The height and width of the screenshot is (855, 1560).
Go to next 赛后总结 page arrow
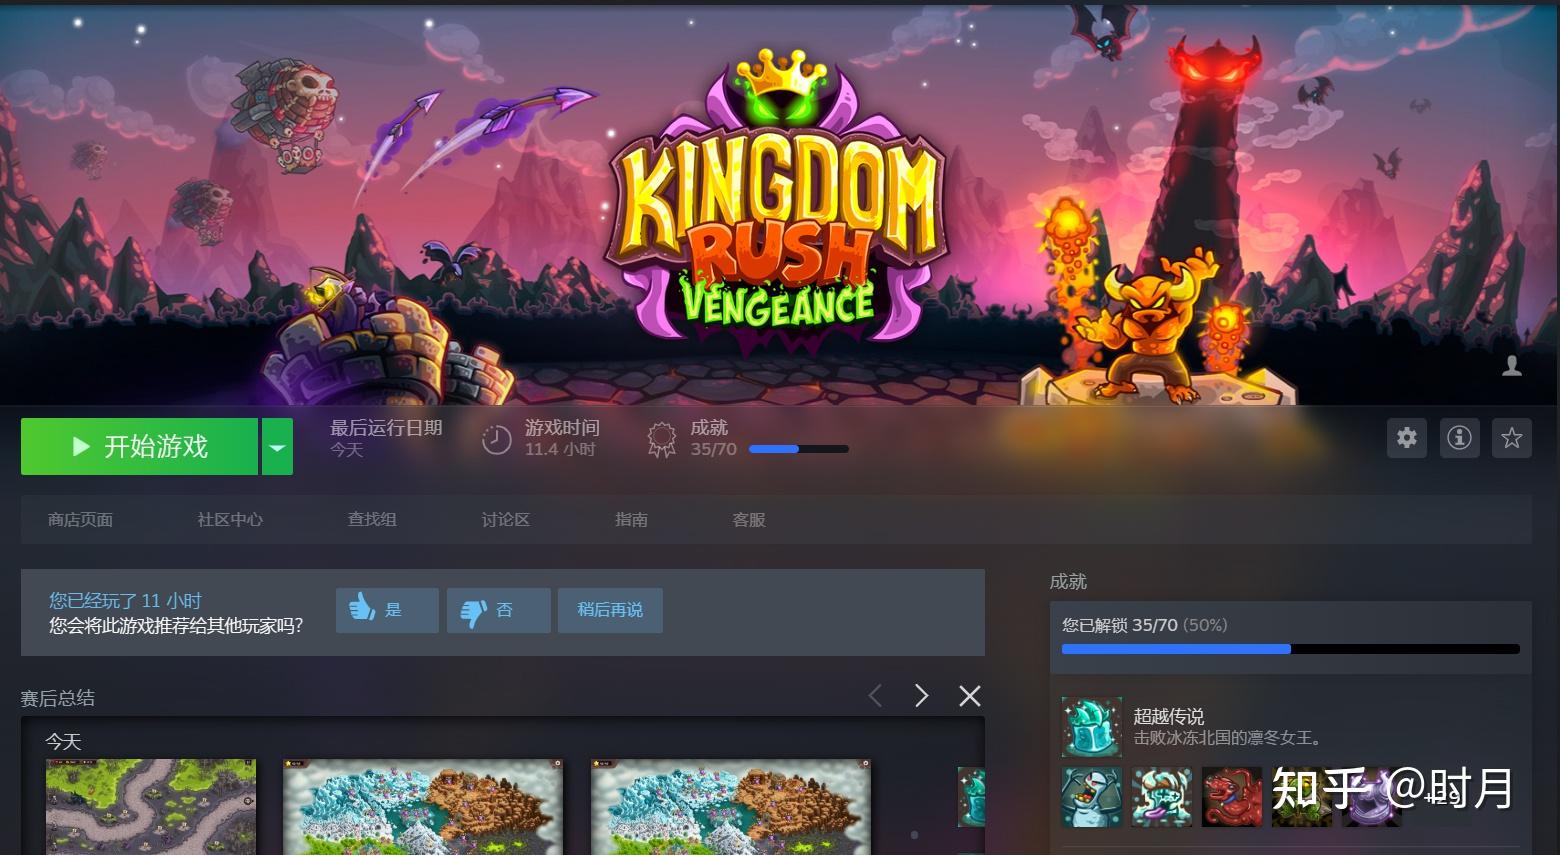(922, 696)
